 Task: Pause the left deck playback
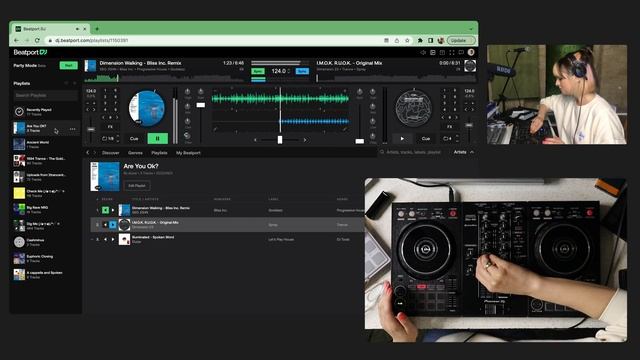tap(158, 138)
